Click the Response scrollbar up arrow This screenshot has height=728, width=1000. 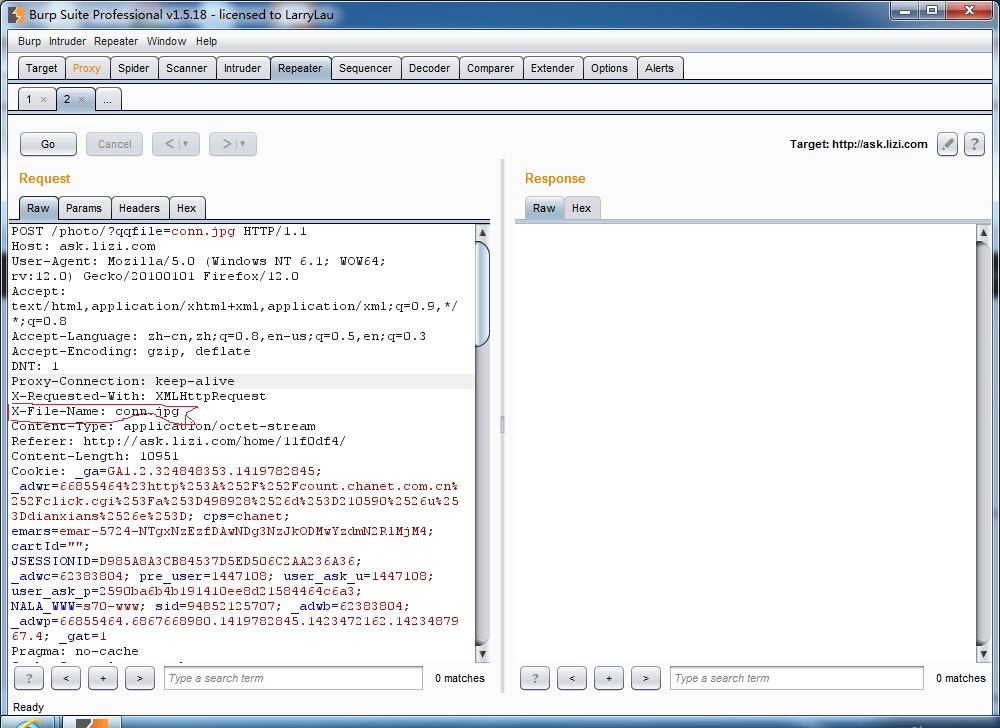pyautogui.click(x=983, y=232)
